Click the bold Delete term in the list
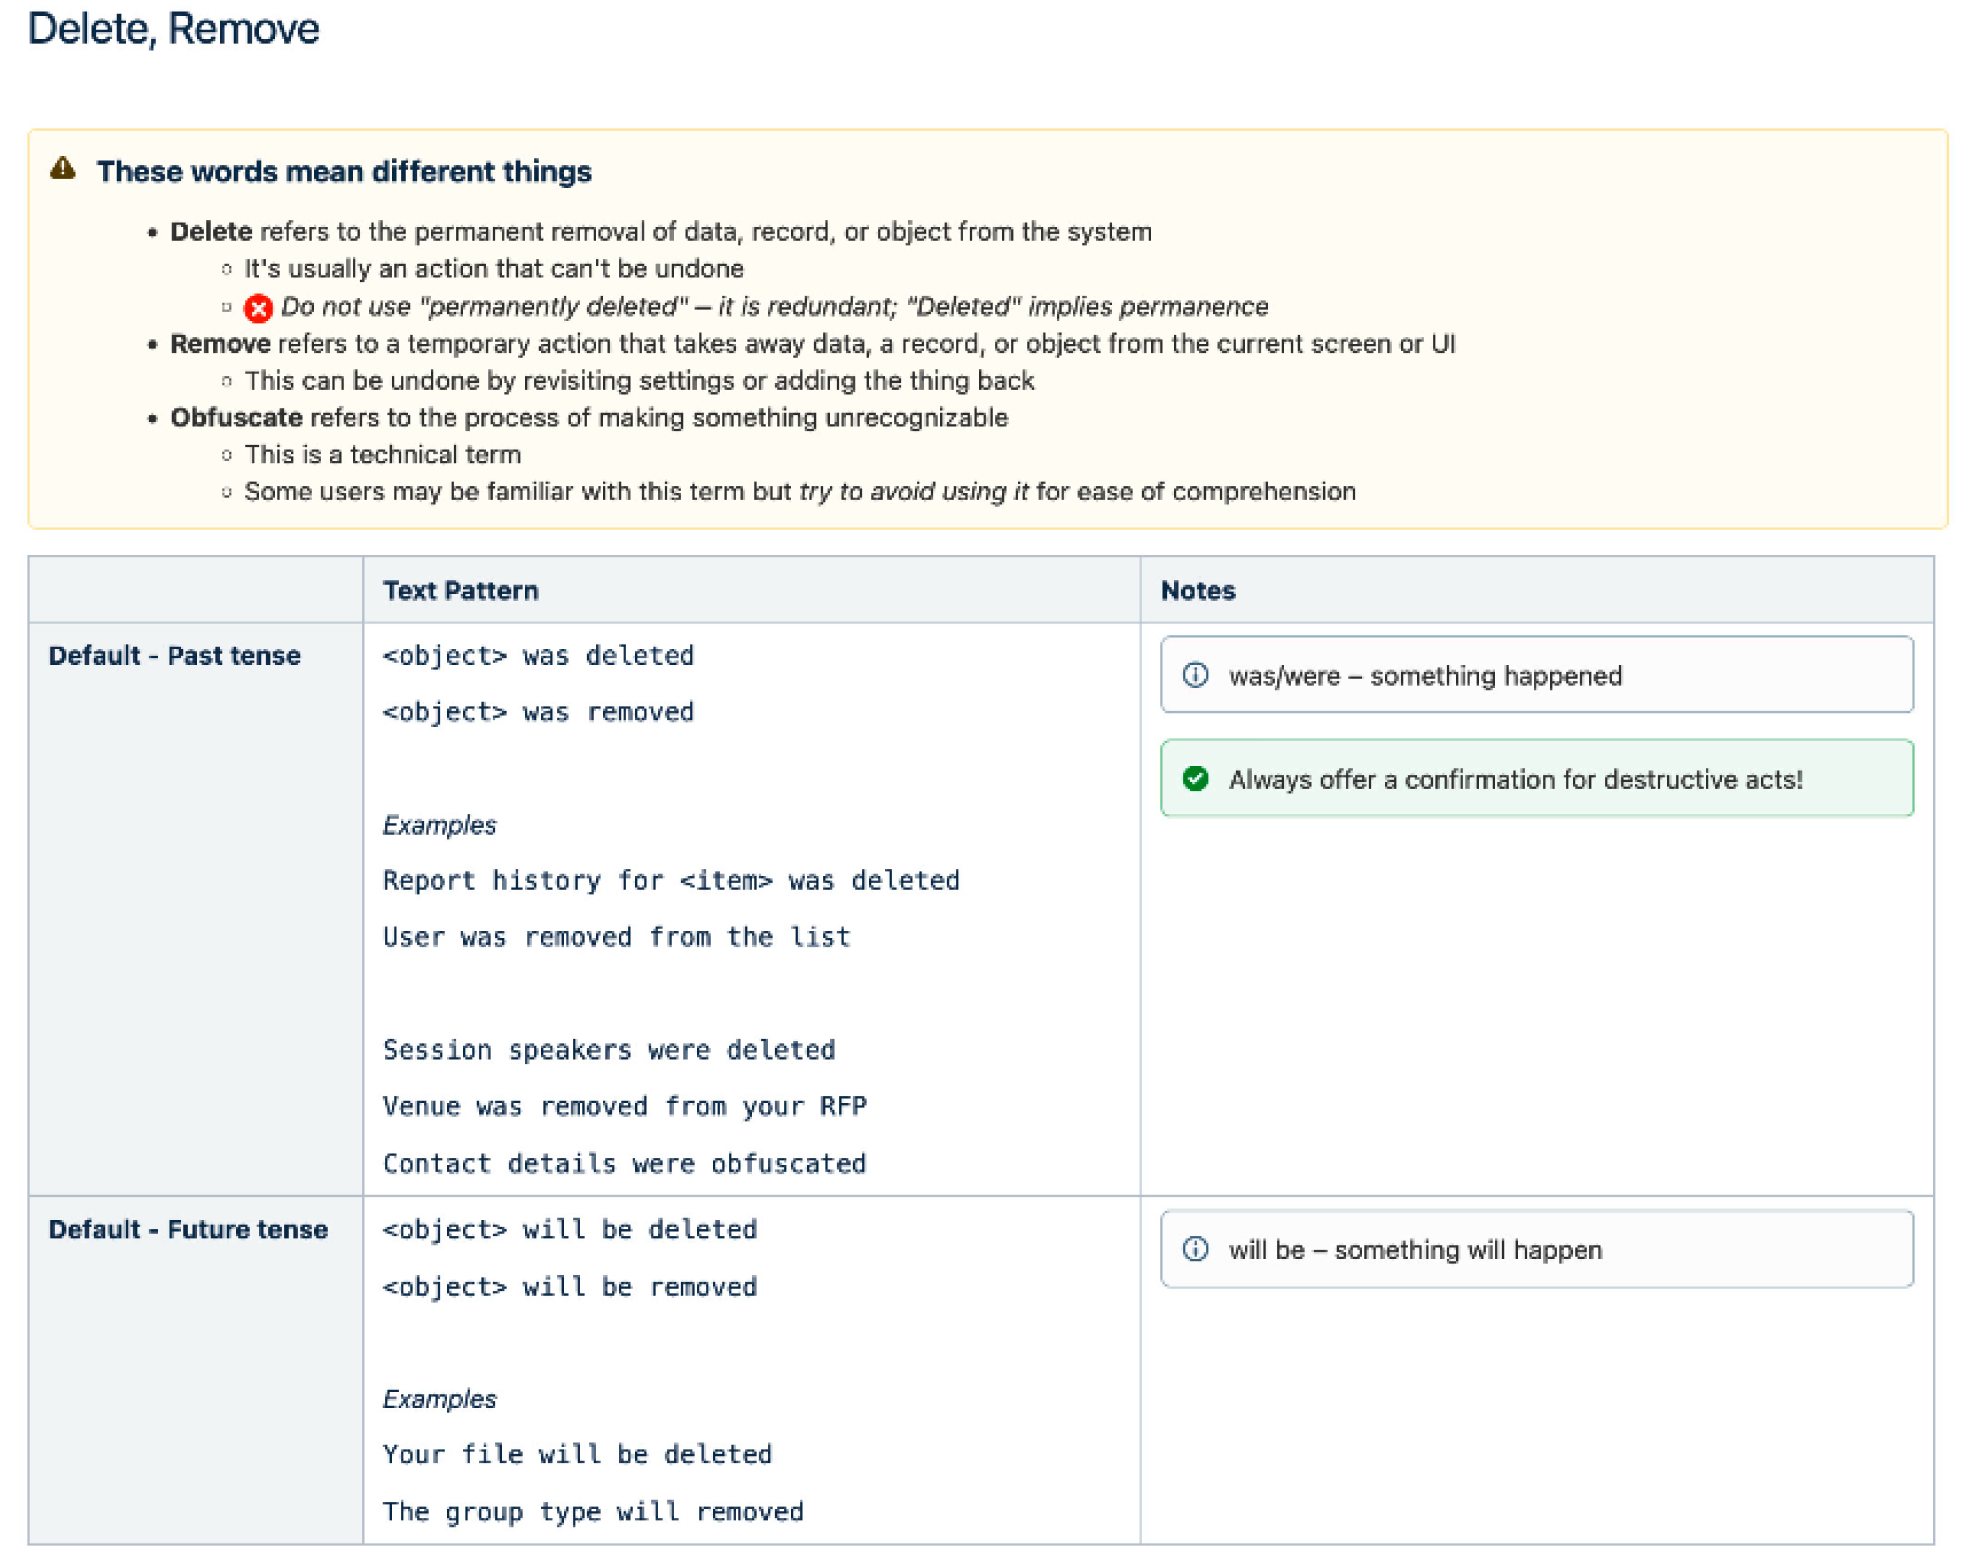Image resolution: width=1981 pixels, height=1564 pixels. (x=210, y=231)
